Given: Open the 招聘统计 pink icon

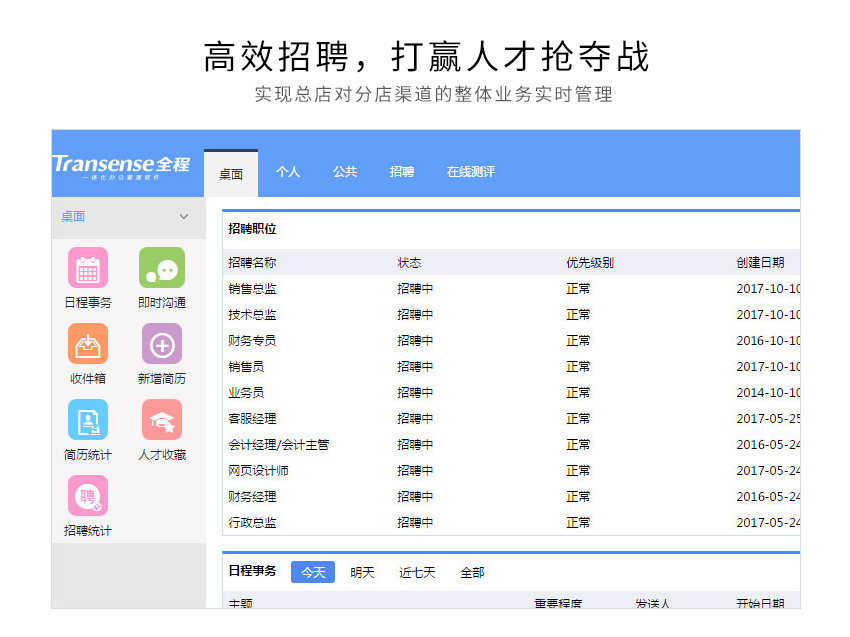Looking at the screenshot, I should click(x=88, y=496).
